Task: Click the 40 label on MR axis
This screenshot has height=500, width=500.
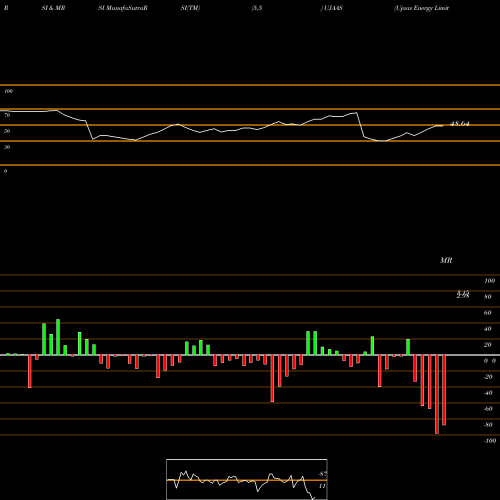Action: [488, 329]
